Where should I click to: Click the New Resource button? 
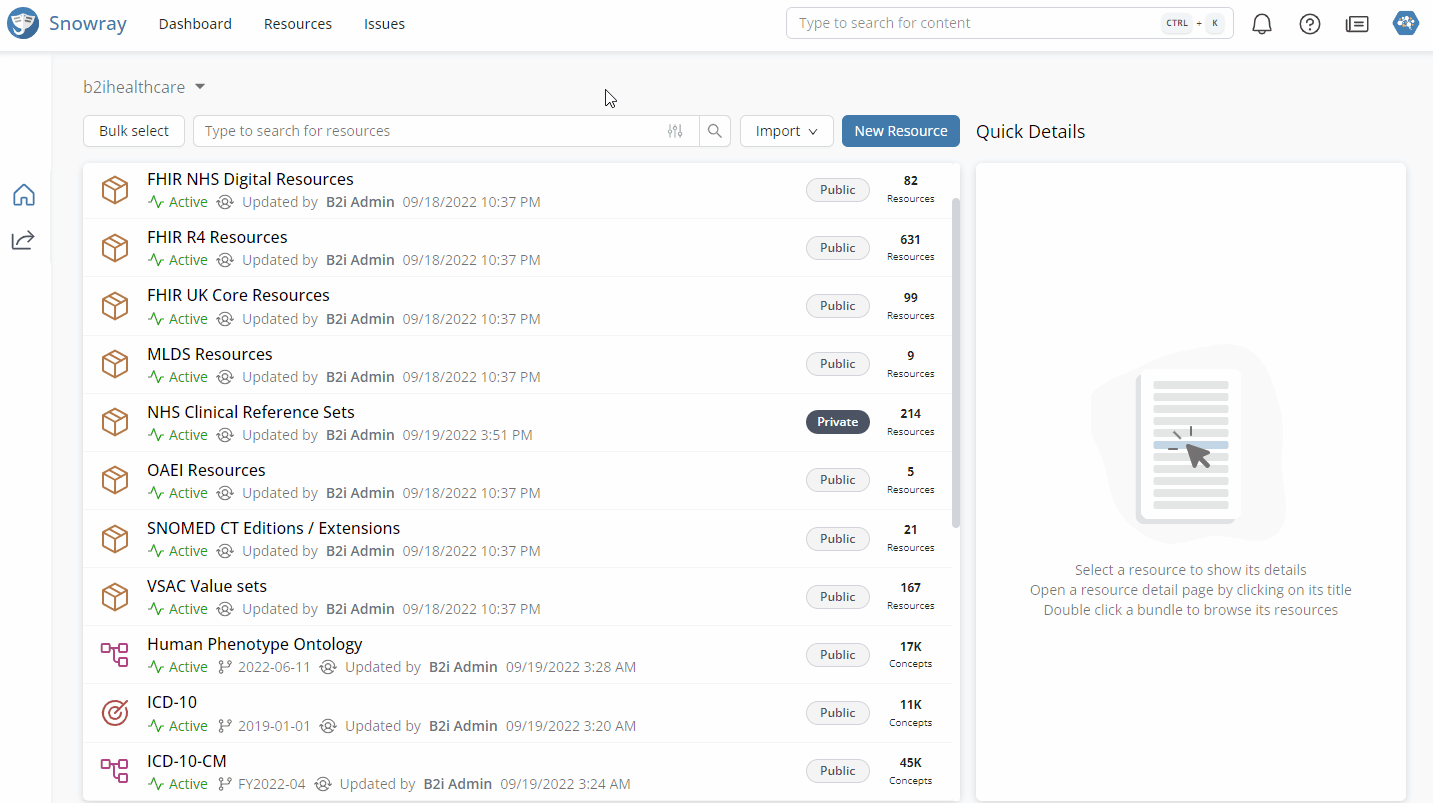pyautogui.click(x=900, y=131)
